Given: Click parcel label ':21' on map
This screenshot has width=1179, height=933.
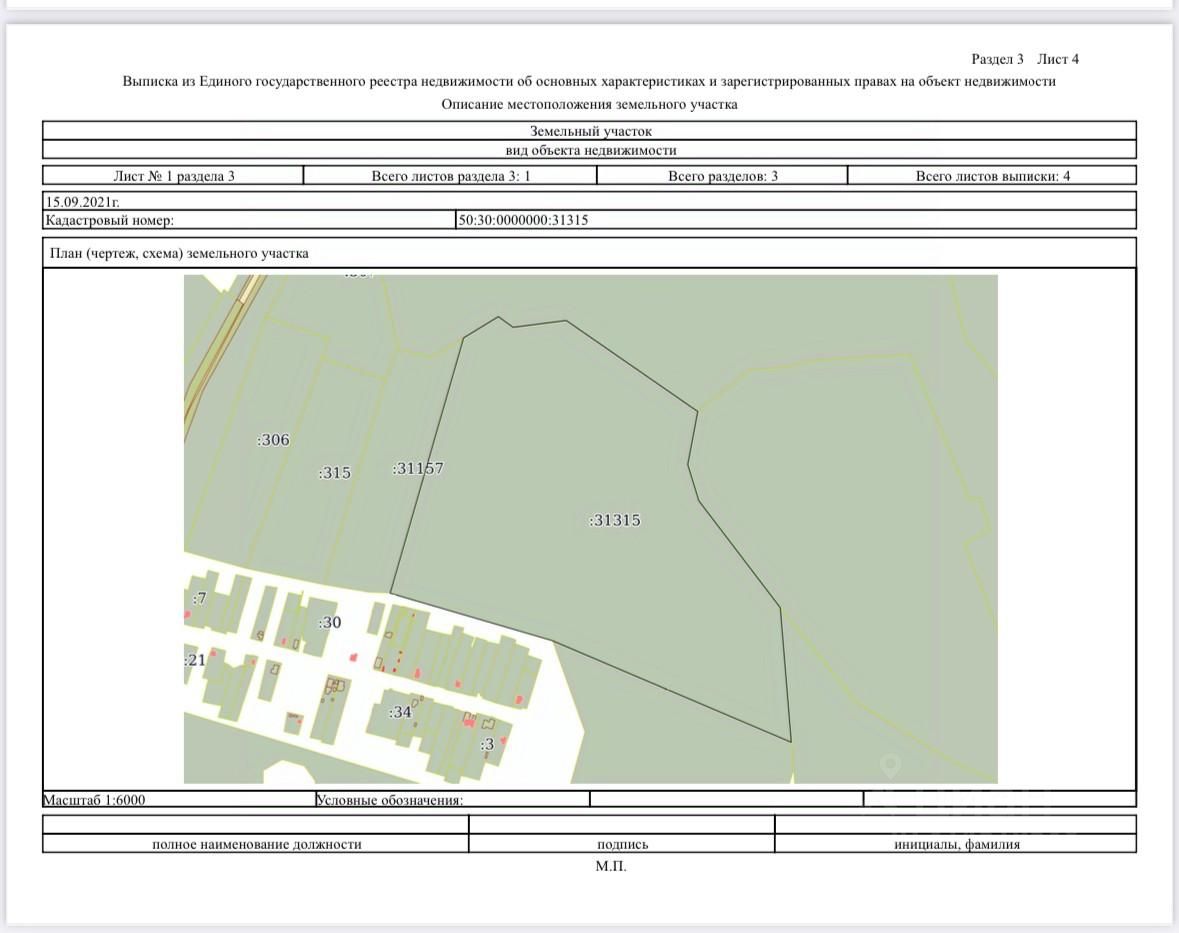Looking at the screenshot, I should 195,660.
